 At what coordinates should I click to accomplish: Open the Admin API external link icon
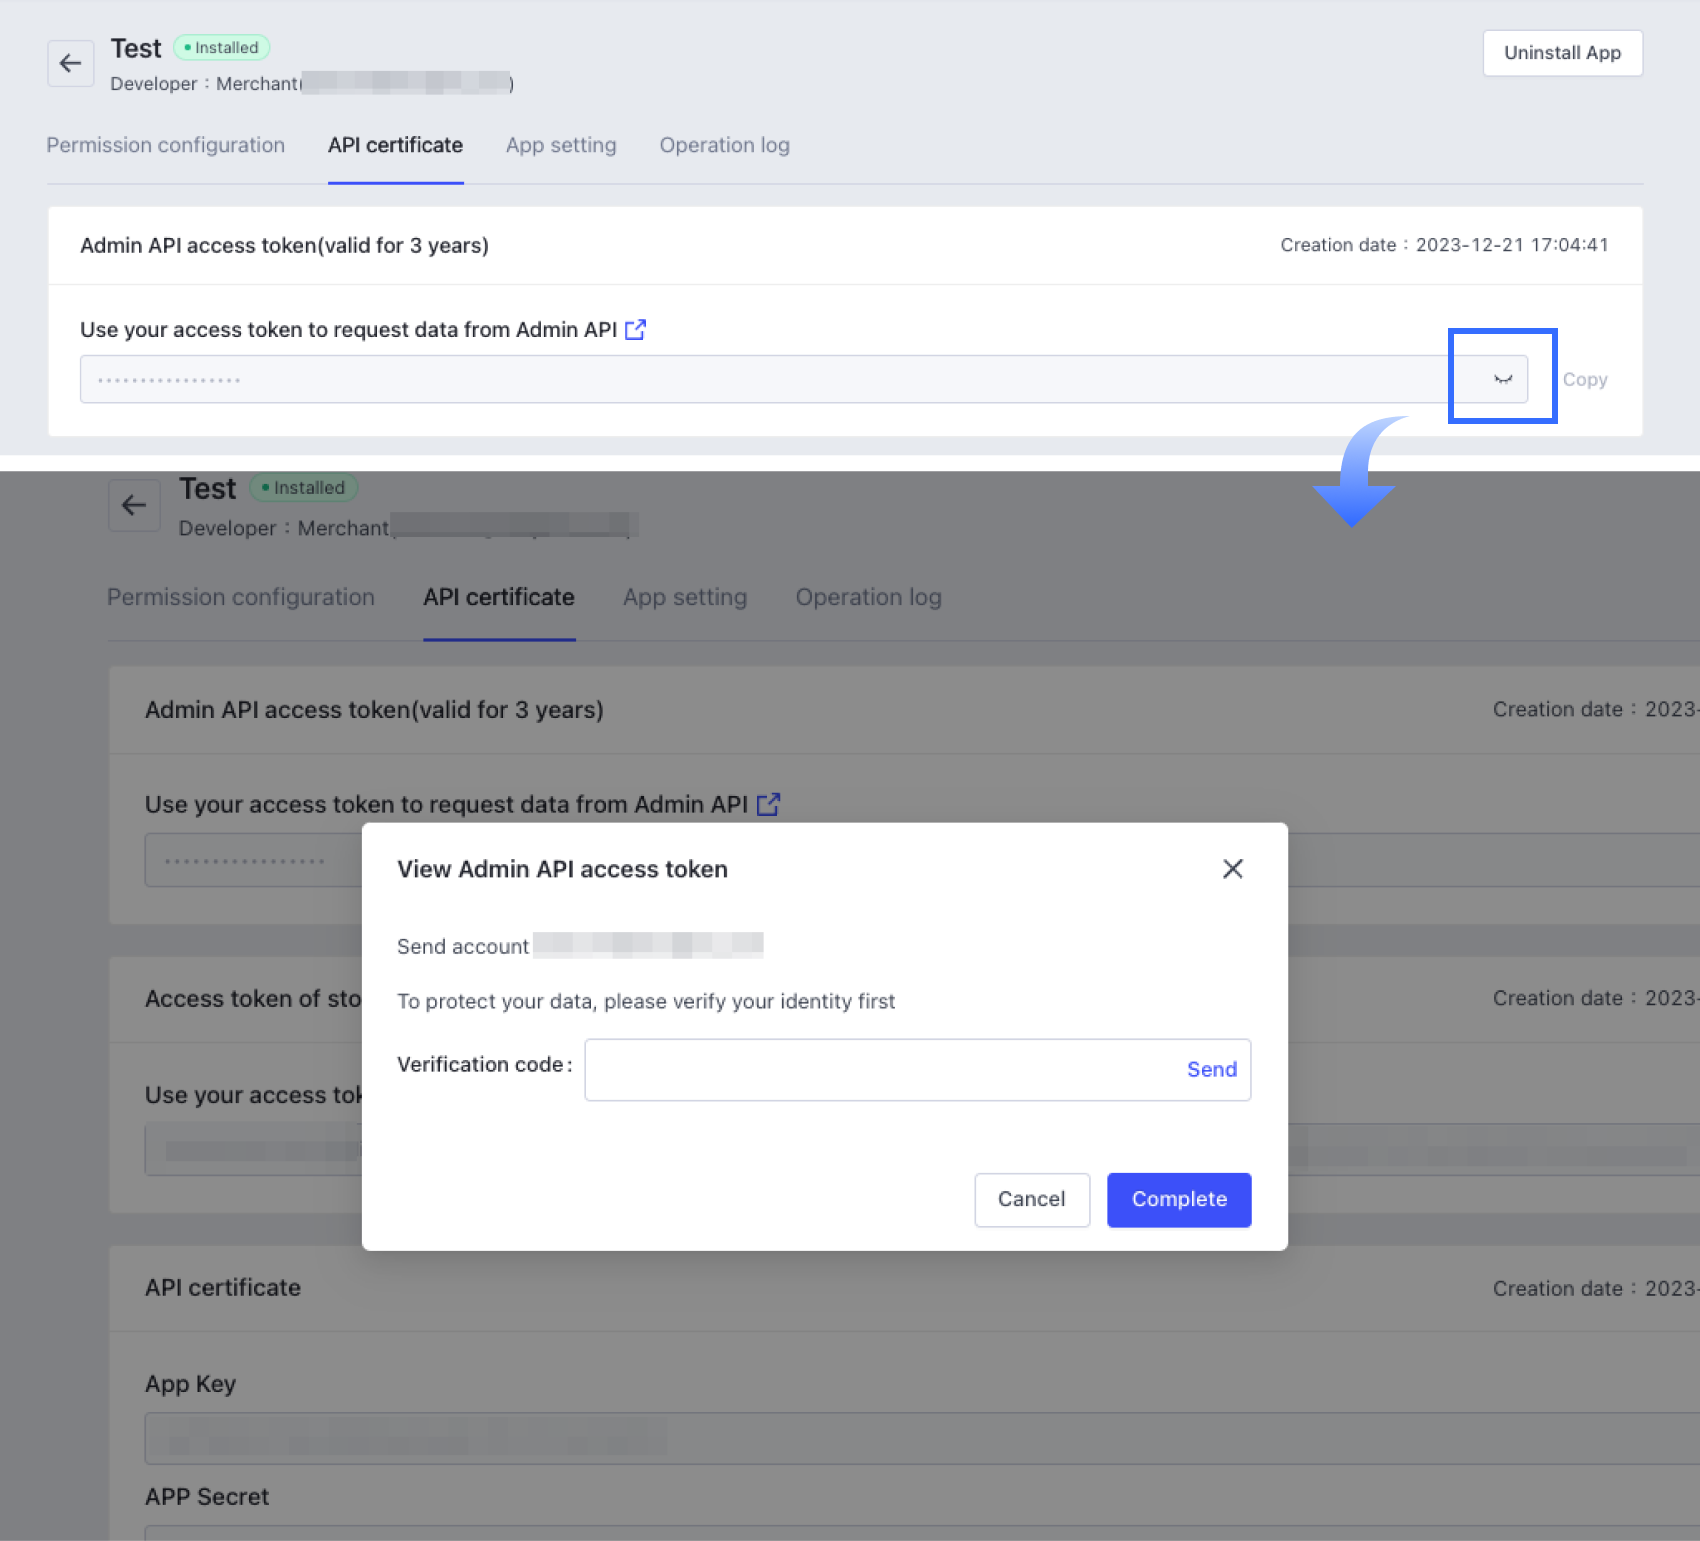(635, 330)
